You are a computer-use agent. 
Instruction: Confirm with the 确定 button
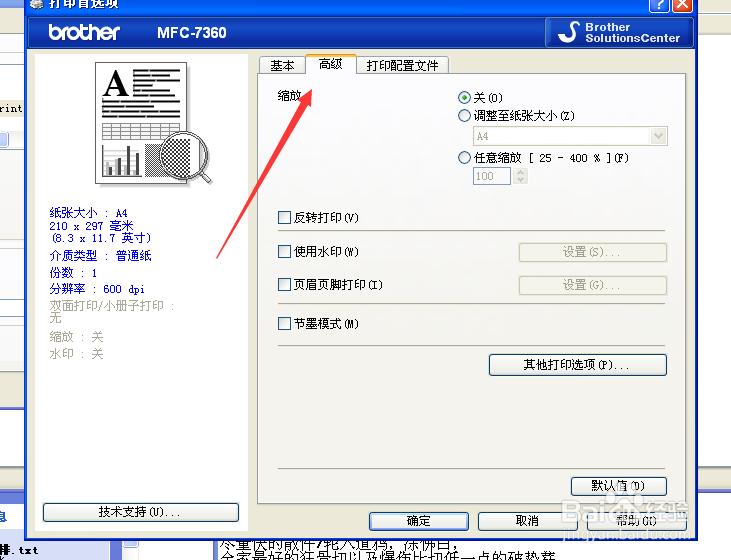coord(419,521)
